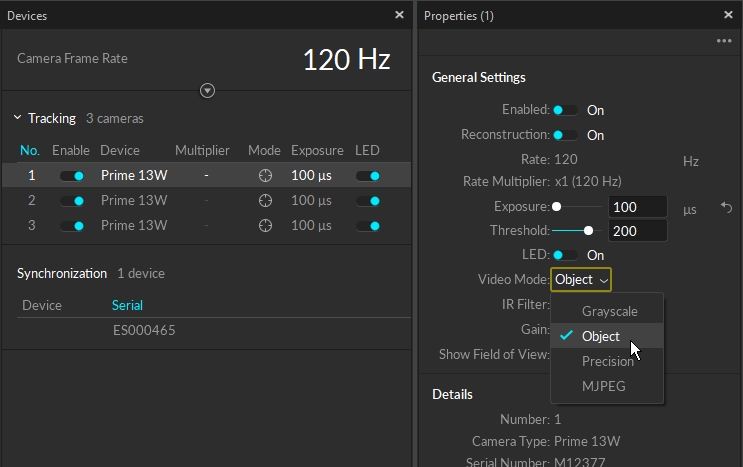The width and height of the screenshot is (743, 467).
Task: Disable the Reconstruction toggle
Action: 565,135
